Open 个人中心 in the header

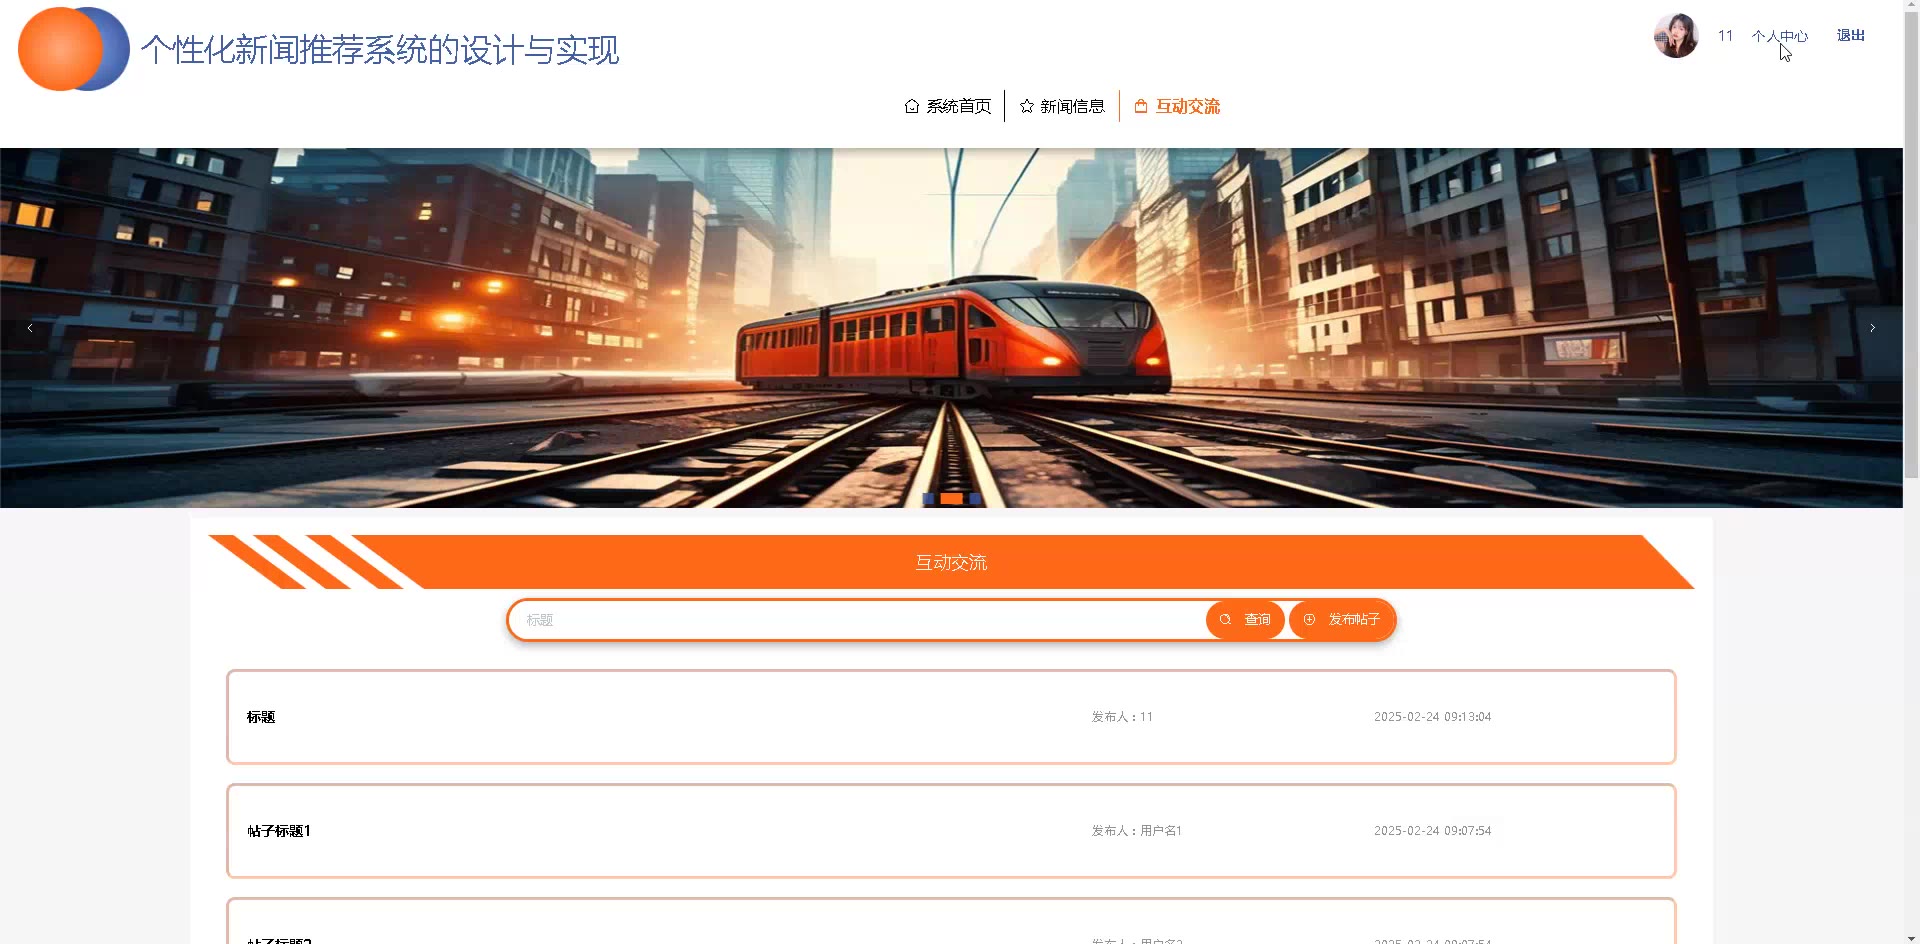(1780, 36)
